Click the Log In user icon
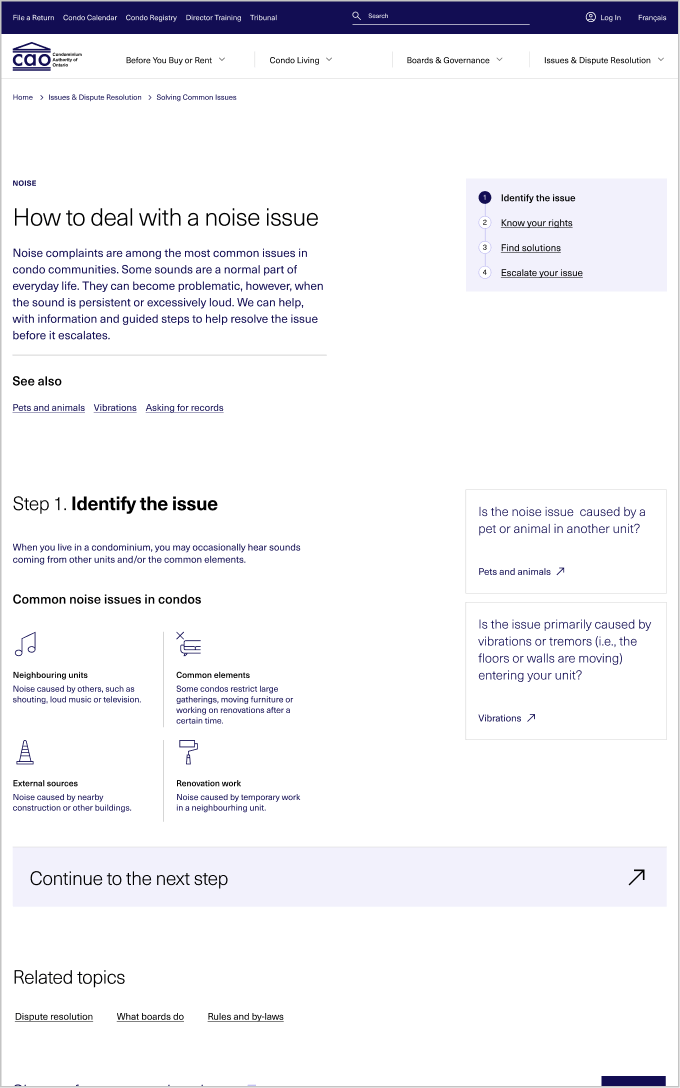680x1088 pixels. point(590,17)
